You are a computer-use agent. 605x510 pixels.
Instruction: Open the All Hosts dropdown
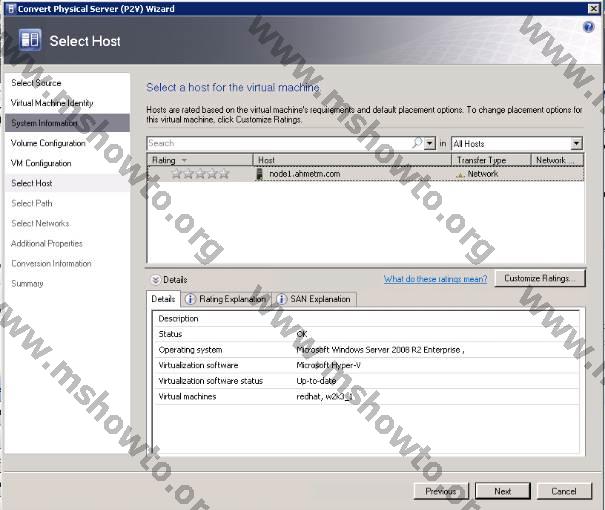[x=516, y=144]
